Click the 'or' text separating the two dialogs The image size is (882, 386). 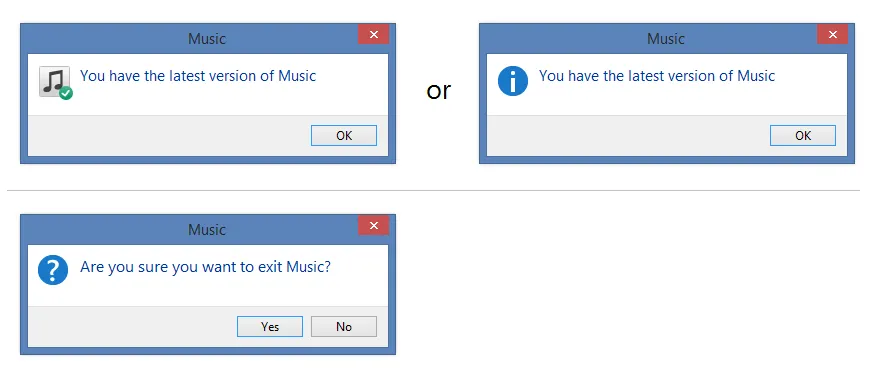click(x=438, y=91)
